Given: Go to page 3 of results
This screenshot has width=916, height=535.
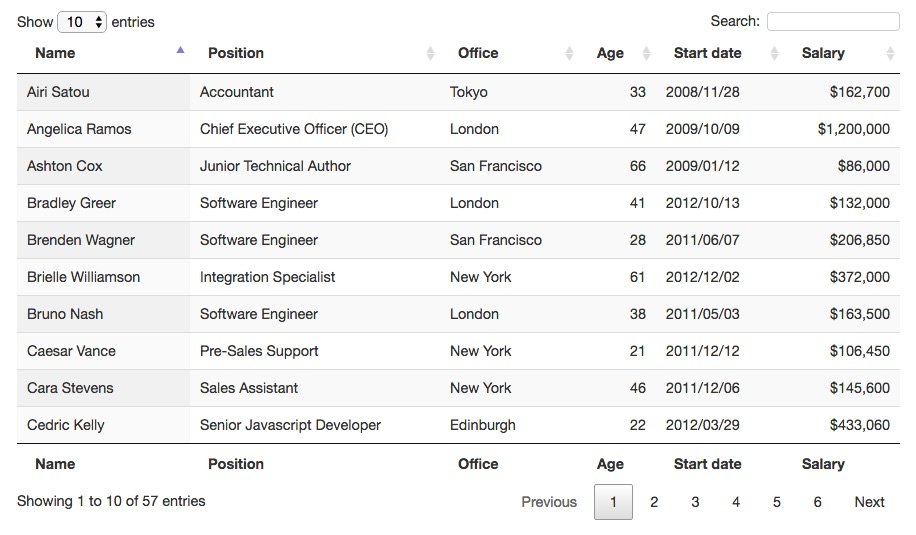Looking at the screenshot, I should (695, 502).
